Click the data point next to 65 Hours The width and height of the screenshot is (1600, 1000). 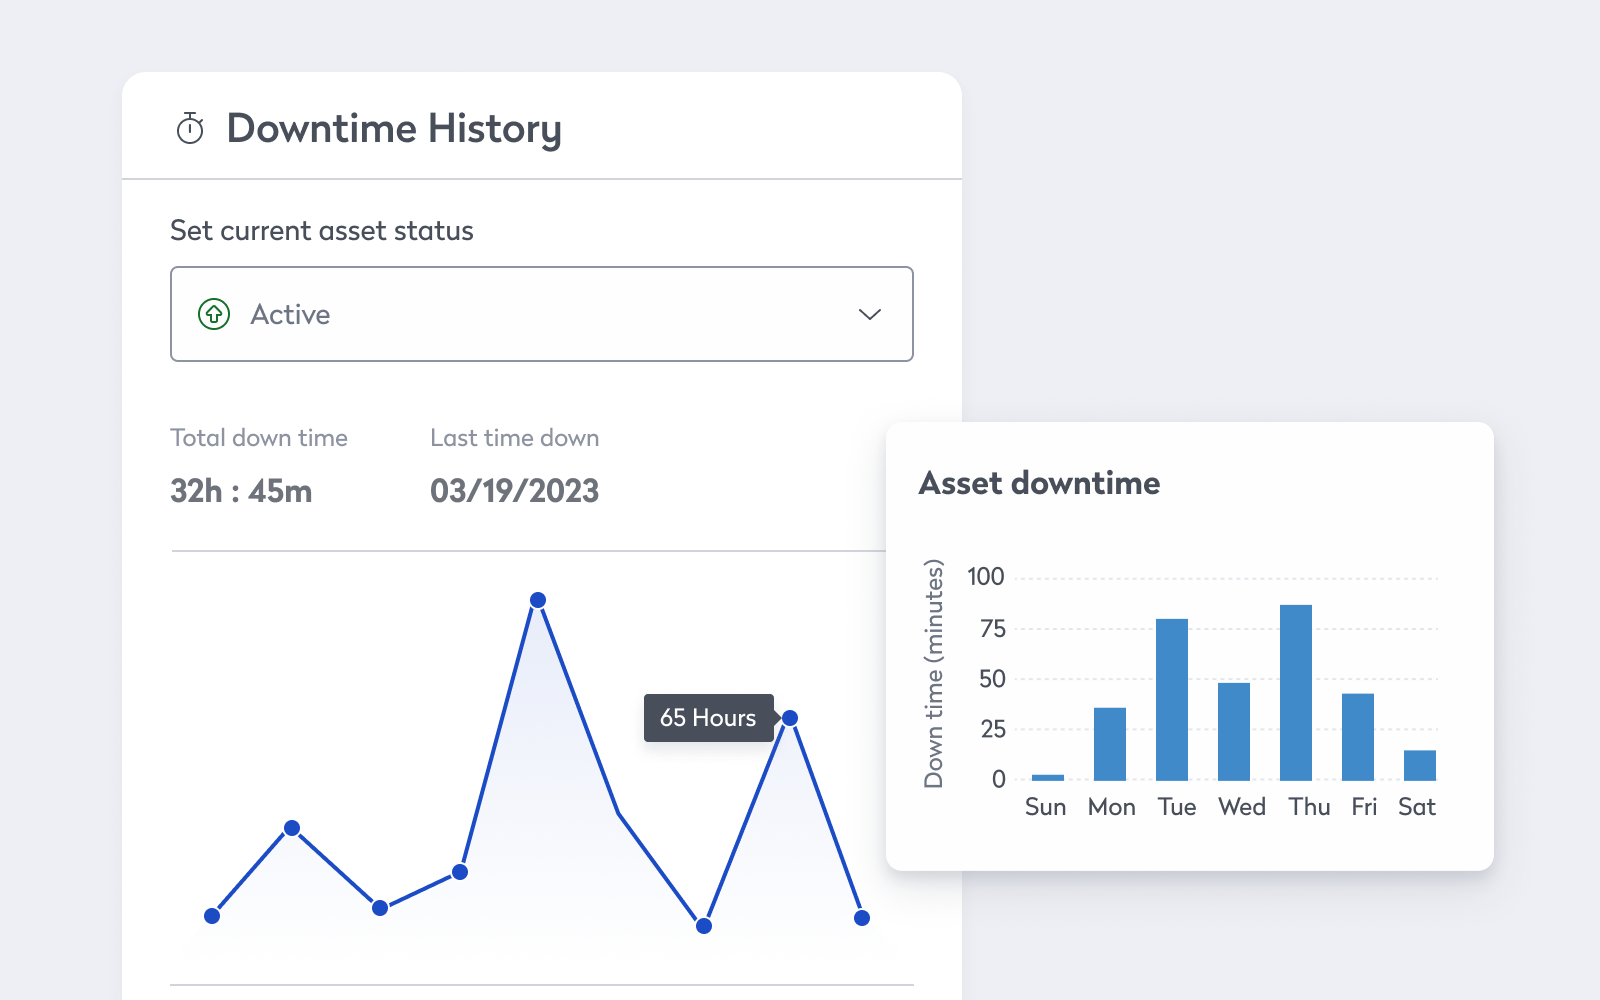click(790, 718)
